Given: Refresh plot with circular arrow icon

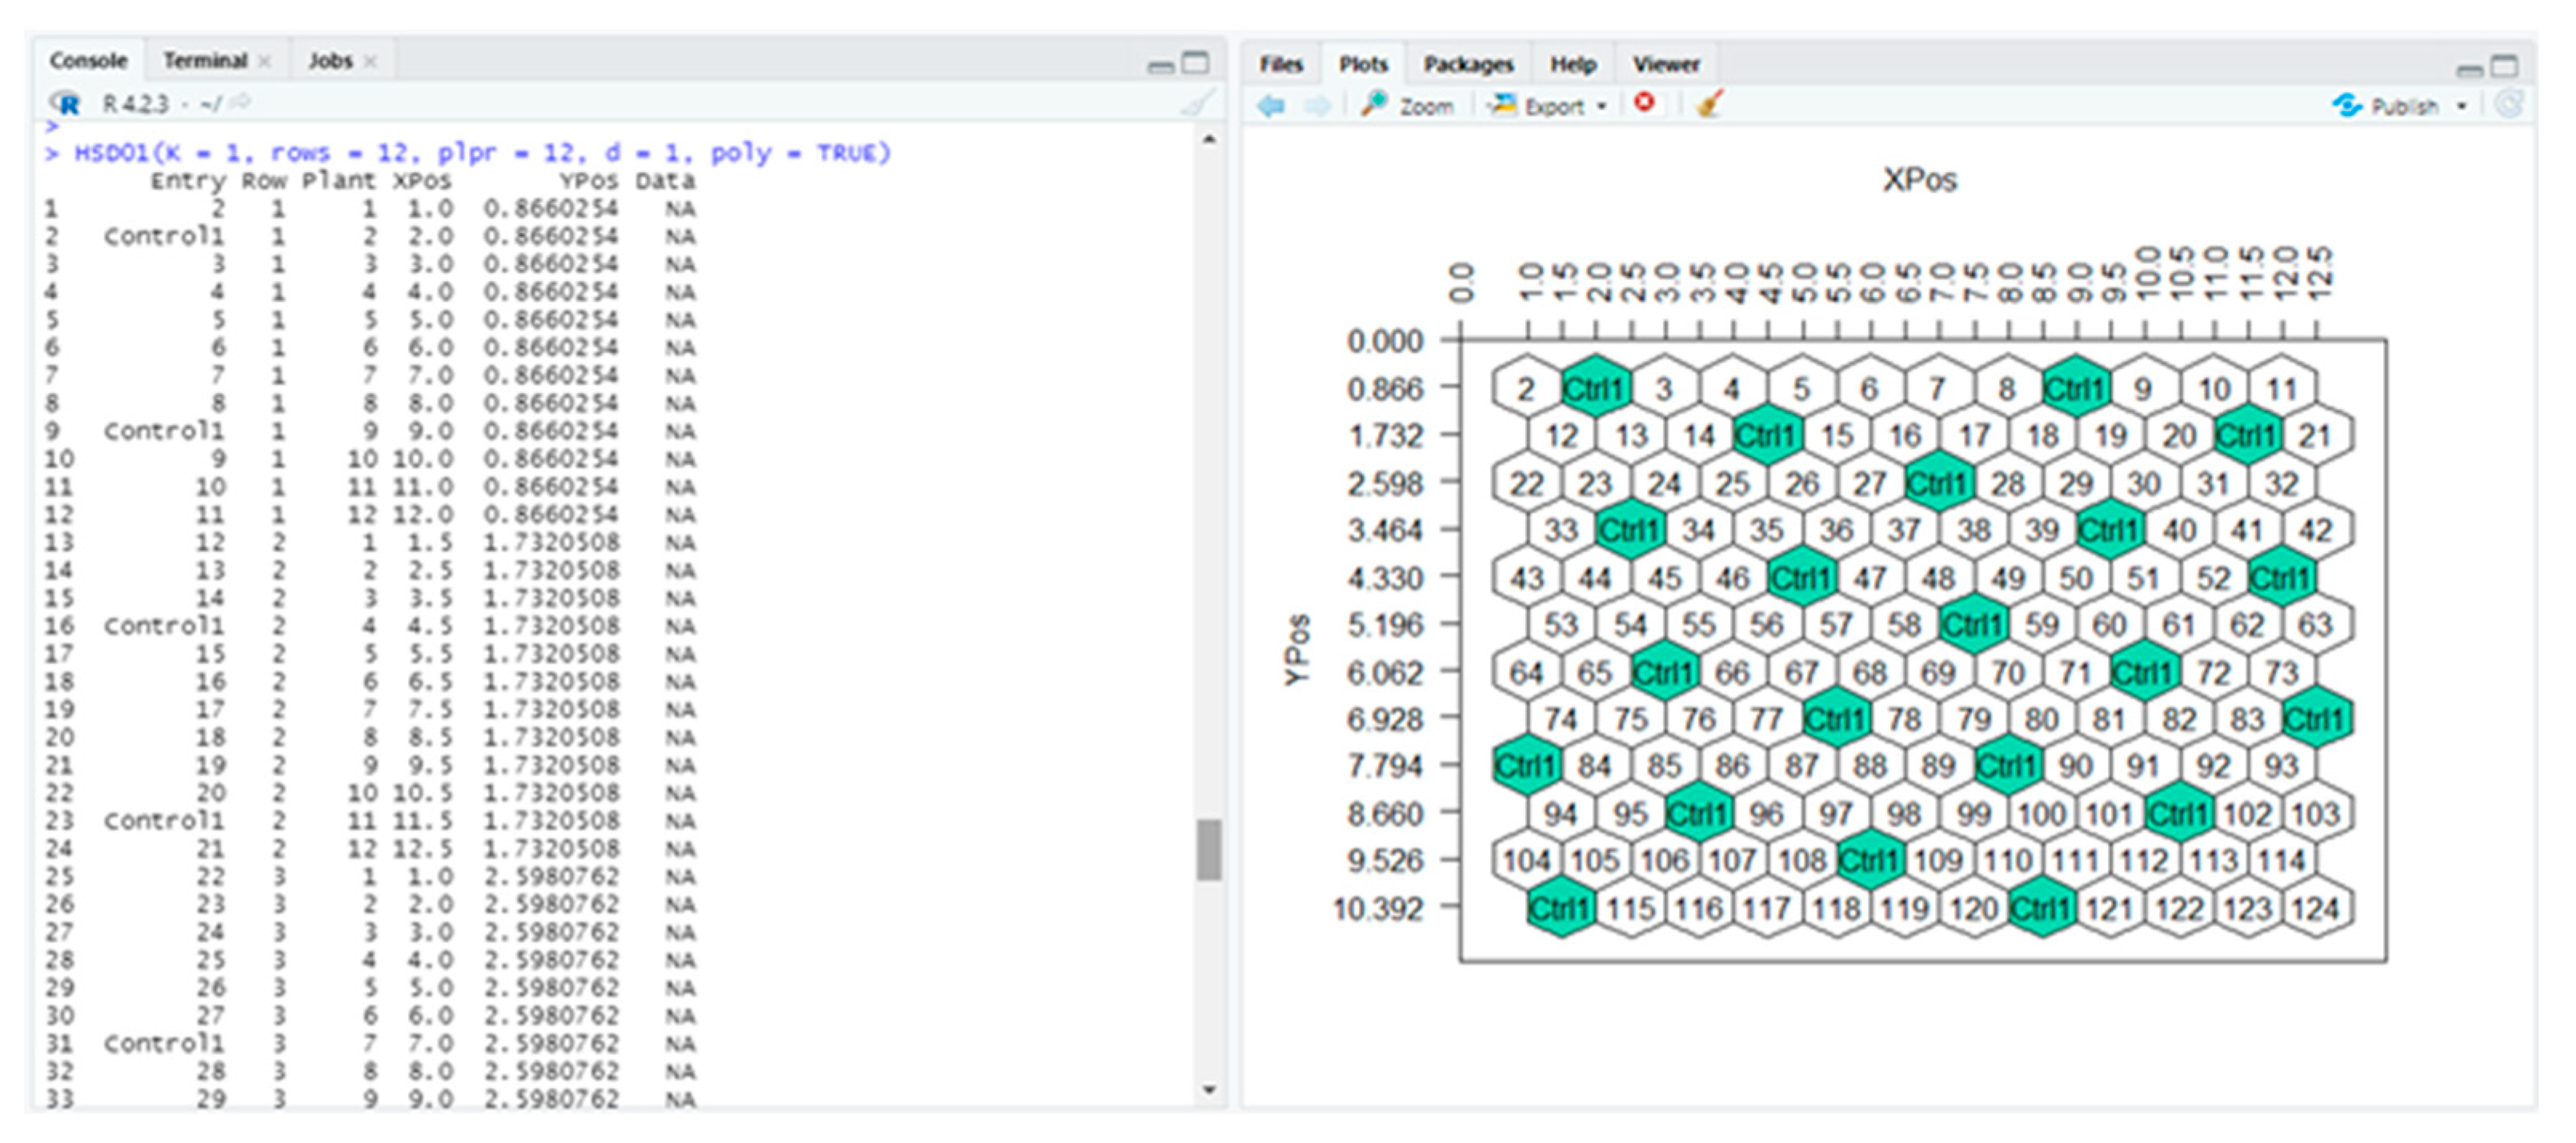Looking at the screenshot, I should coord(2509,105).
